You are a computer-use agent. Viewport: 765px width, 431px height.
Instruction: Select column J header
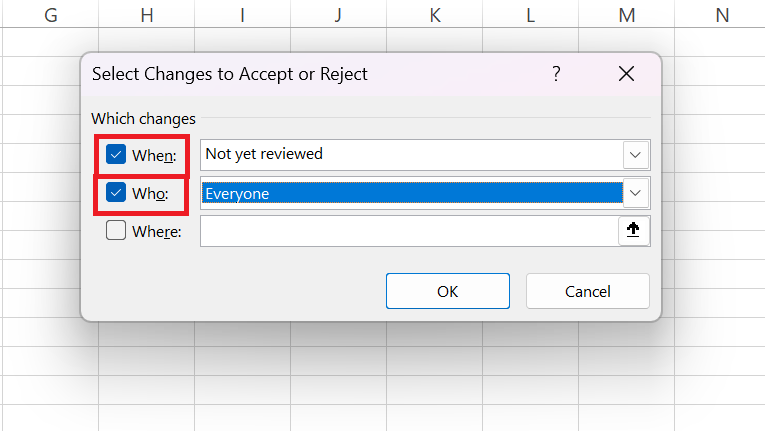point(339,14)
